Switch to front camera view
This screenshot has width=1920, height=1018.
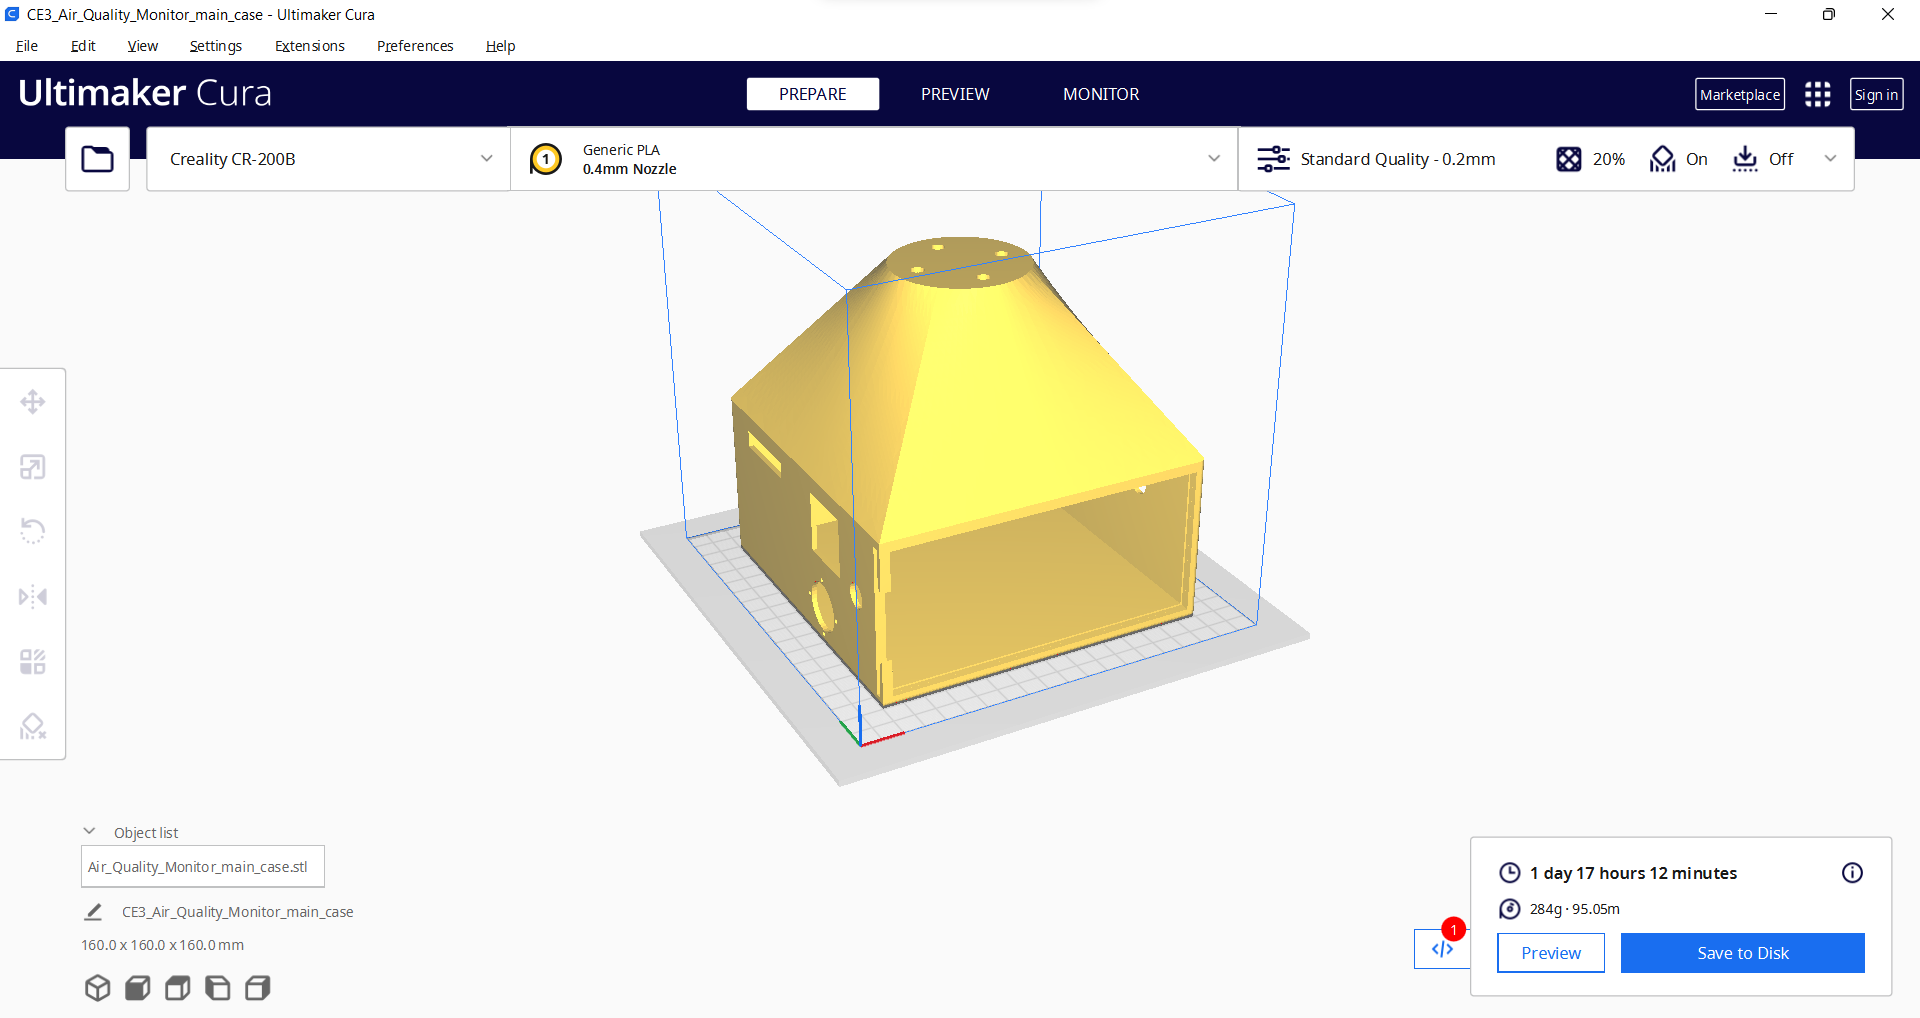click(137, 988)
